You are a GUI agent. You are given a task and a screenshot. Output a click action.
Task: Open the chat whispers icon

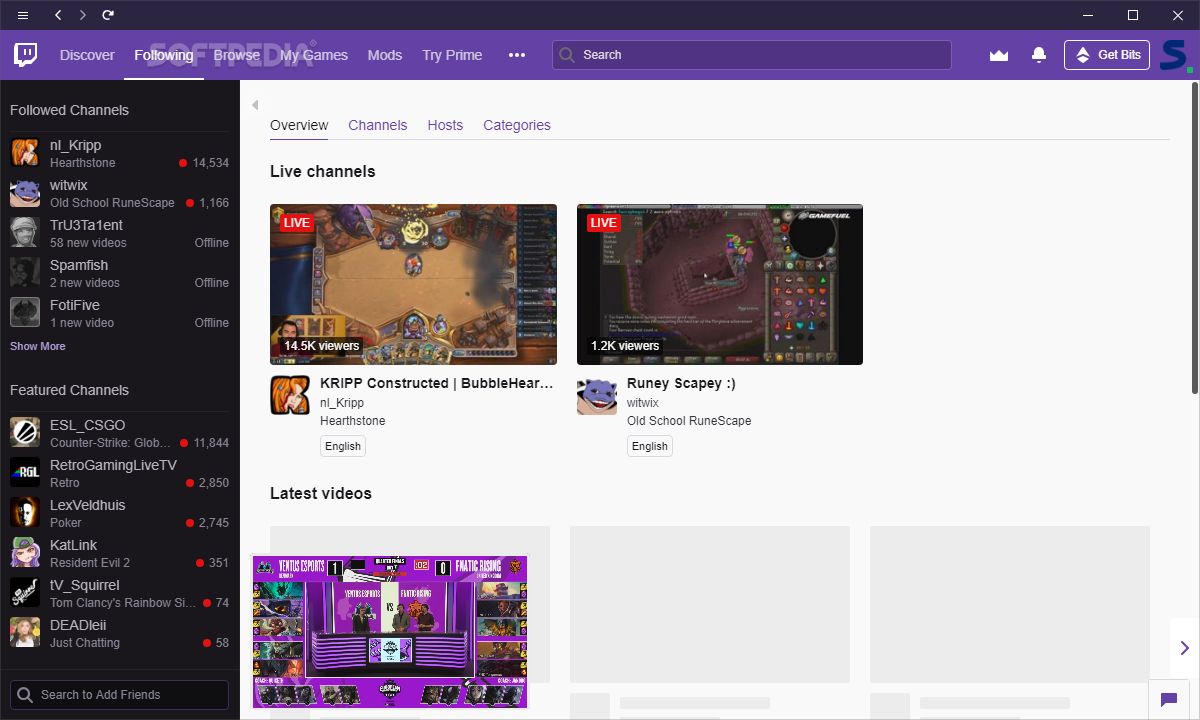1168,699
